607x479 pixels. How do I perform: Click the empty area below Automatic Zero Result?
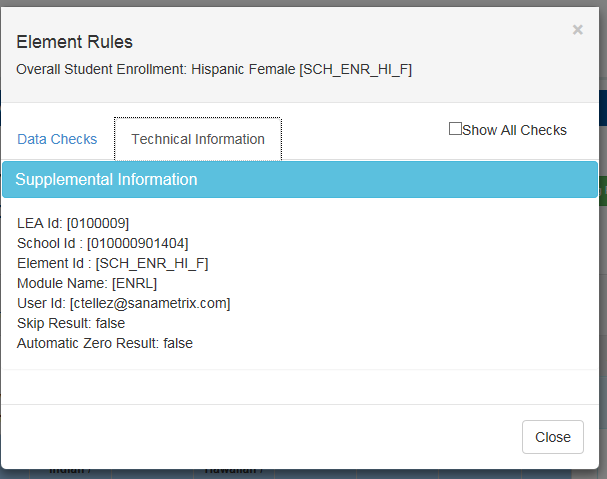(x=300, y=386)
